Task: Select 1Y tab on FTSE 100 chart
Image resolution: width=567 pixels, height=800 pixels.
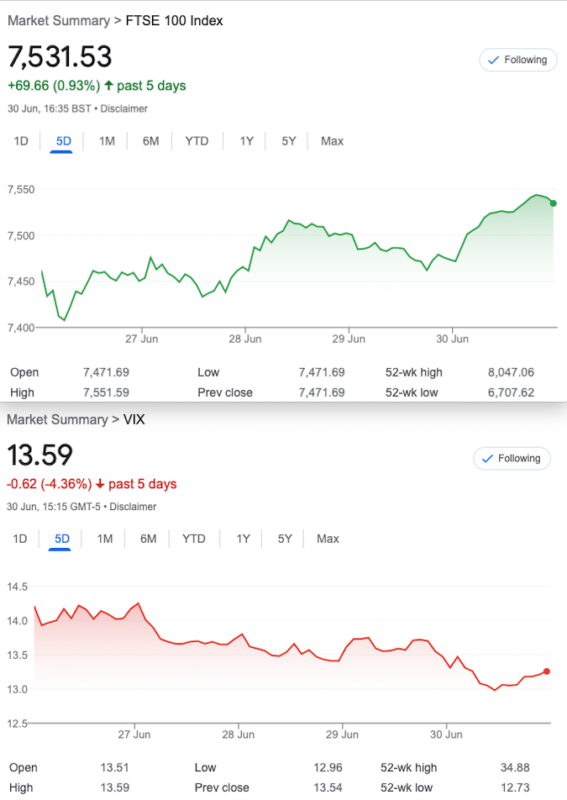Action: pos(246,141)
